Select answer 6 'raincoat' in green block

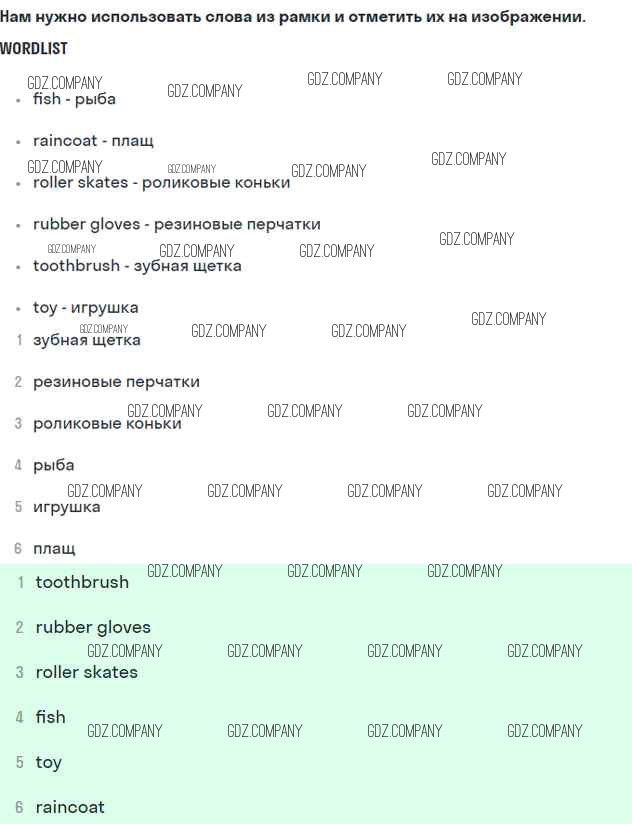tap(70, 807)
